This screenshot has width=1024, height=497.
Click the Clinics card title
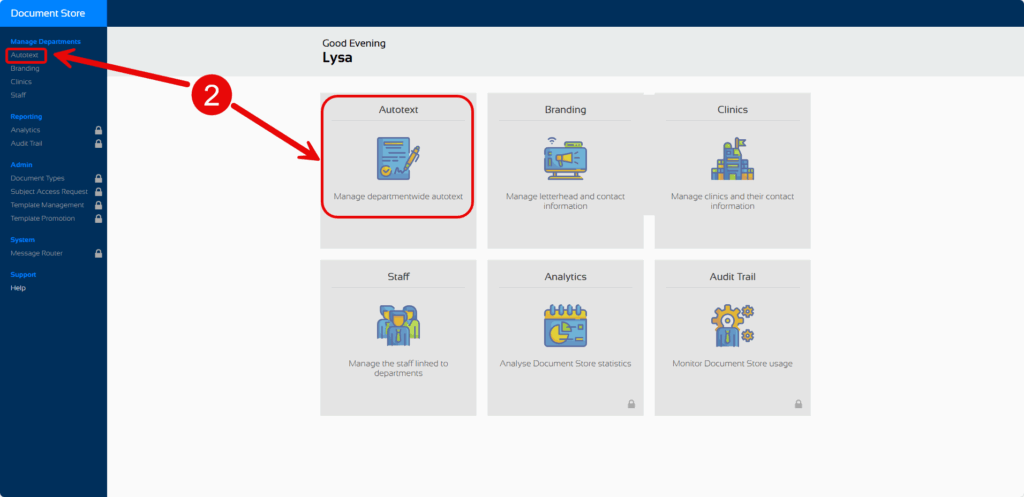click(x=732, y=110)
